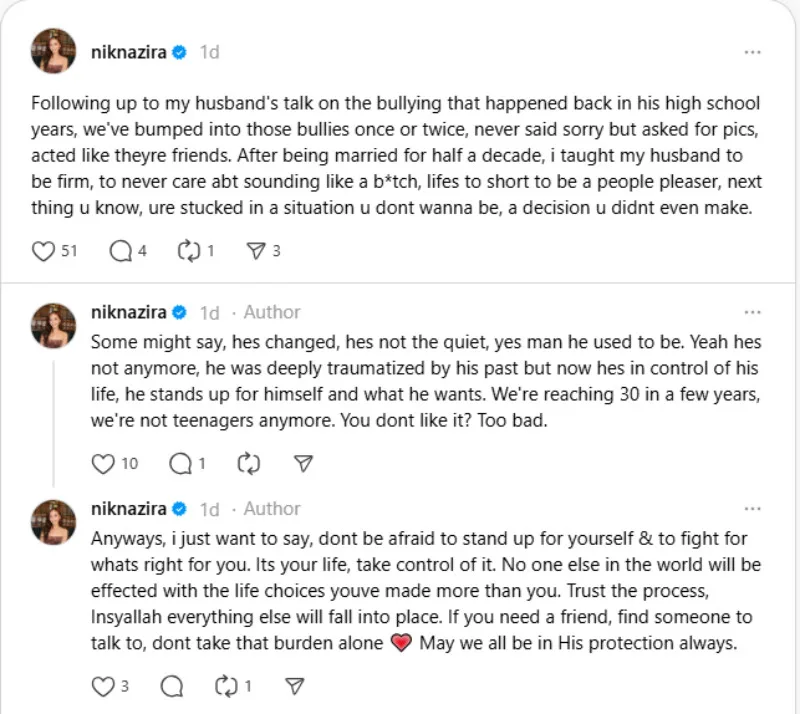
Task: Like the second post with 10 likes
Action: (103, 463)
